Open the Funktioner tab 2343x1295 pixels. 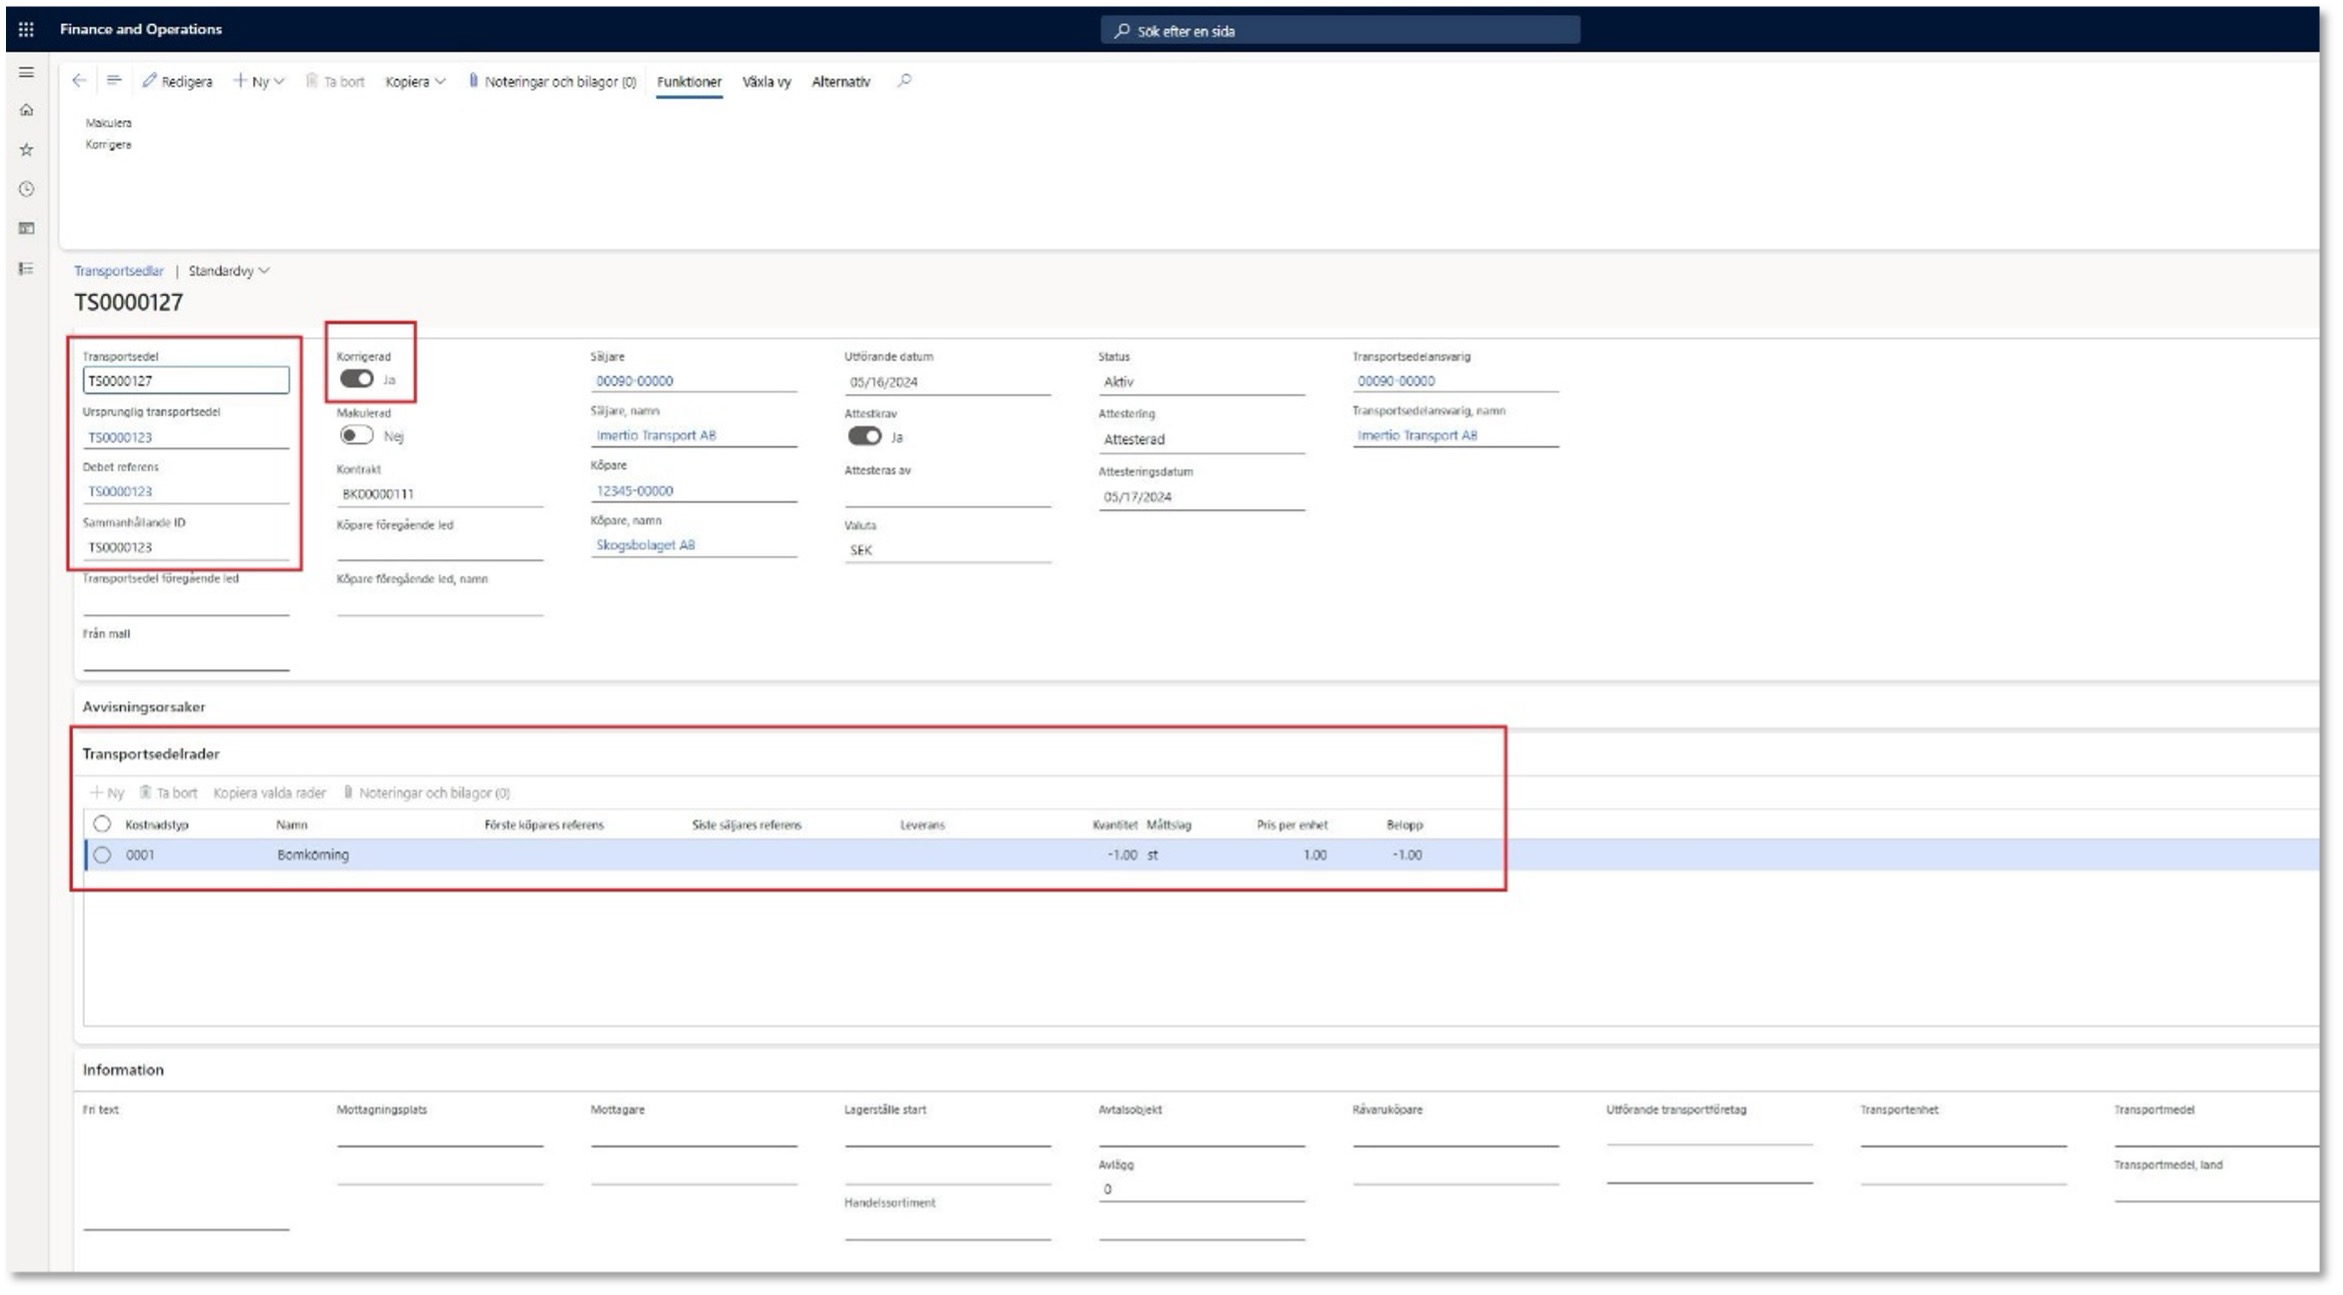coord(688,82)
